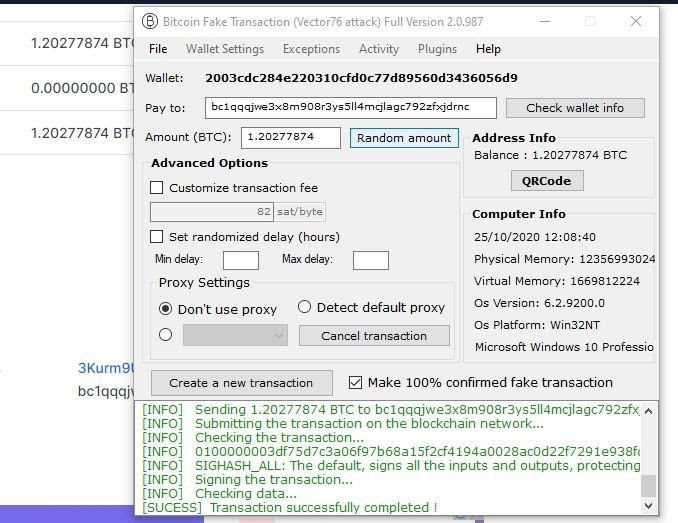
Task: Click the wallet hash 2003cdc284e2...
Action: [361, 78]
